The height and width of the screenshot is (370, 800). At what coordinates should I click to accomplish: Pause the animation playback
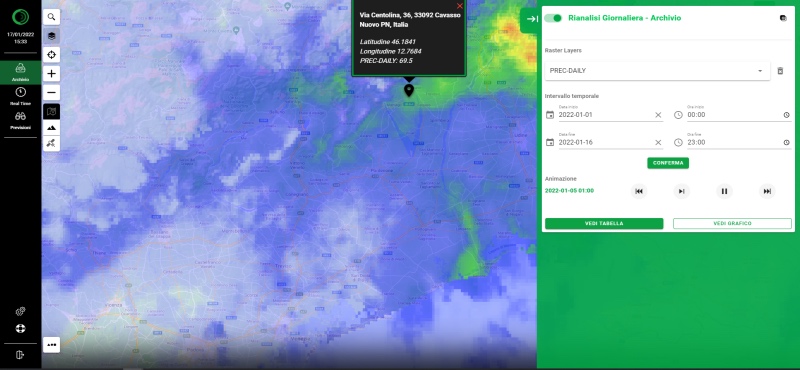pyautogui.click(x=724, y=191)
